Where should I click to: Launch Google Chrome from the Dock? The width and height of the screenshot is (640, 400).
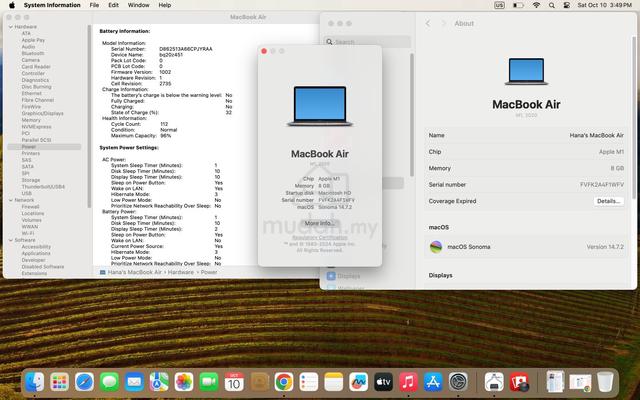click(284, 382)
